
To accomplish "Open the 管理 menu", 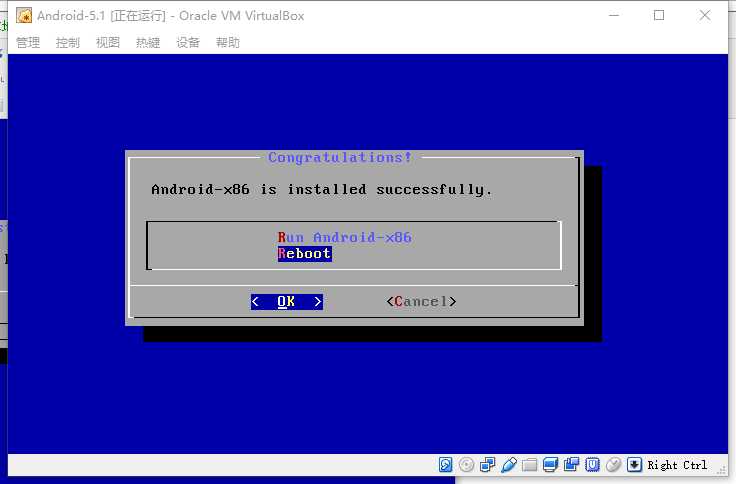I will click(x=28, y=43).
